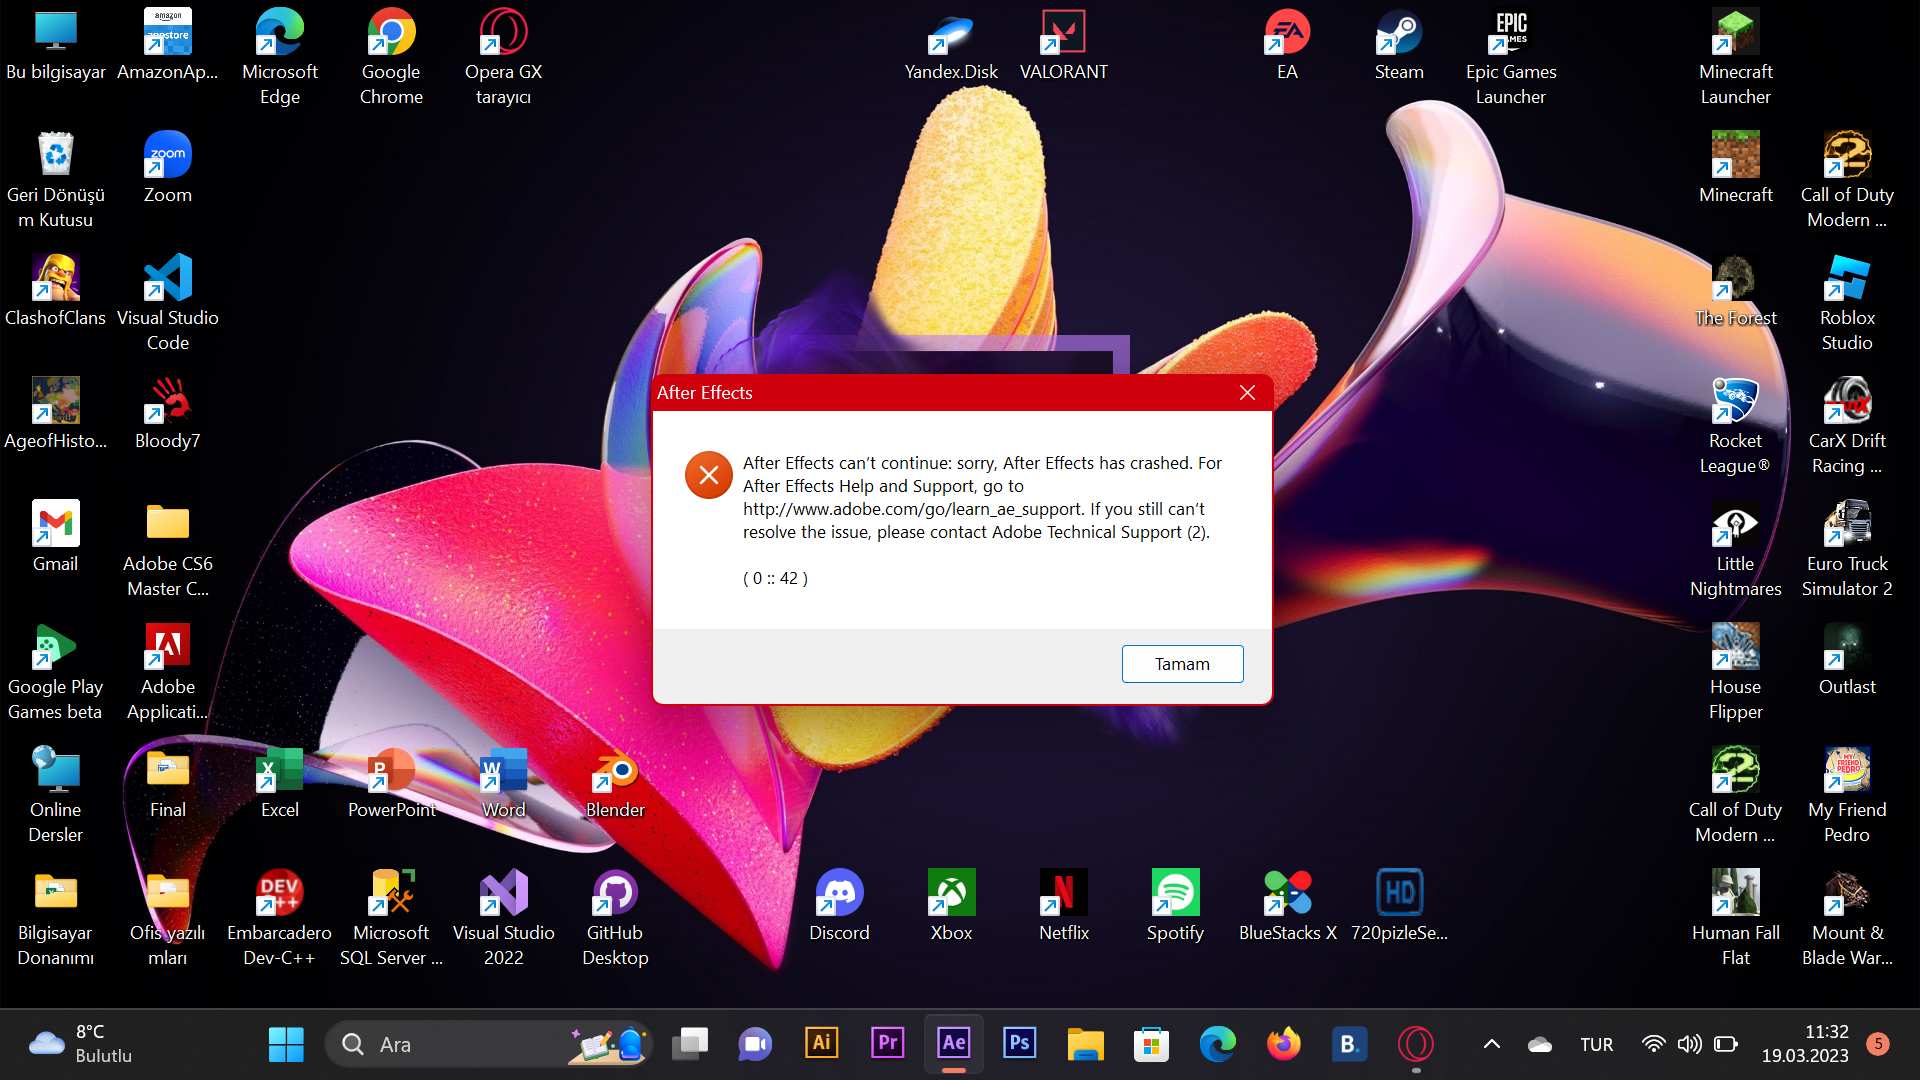
Task: Expand hidden system tray icons
Action: (1491, 1043)
